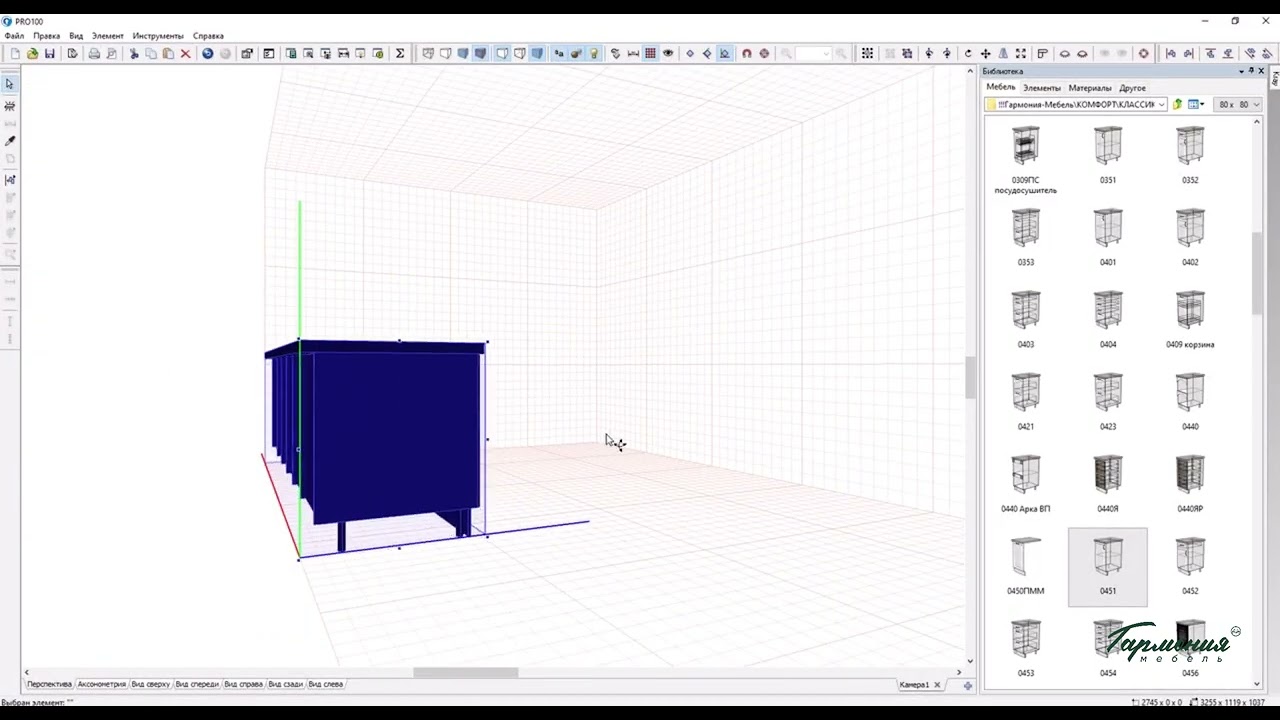Select the 0451 cabinet thumbnail

coord(1108,567)
